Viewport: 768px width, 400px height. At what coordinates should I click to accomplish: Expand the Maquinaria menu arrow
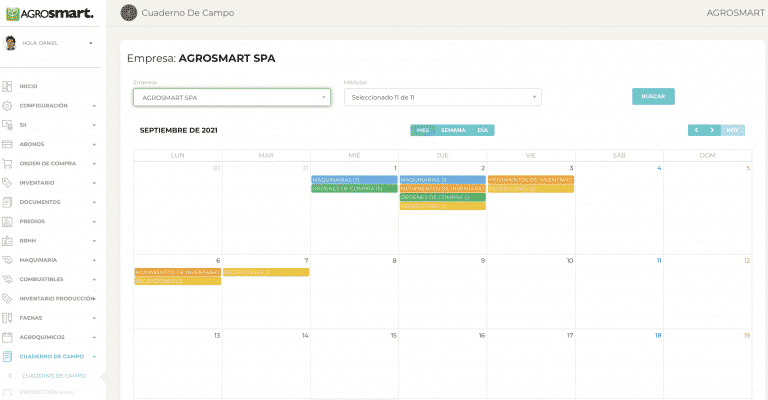tap(94, 260)
